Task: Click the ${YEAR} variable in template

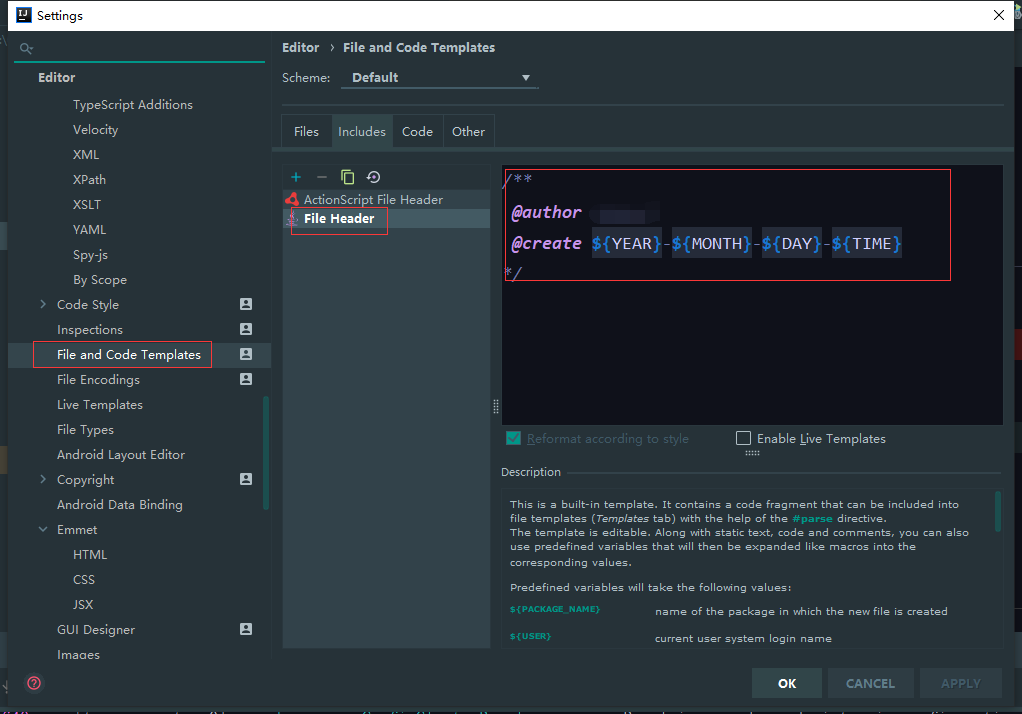Action: point(626,243)
